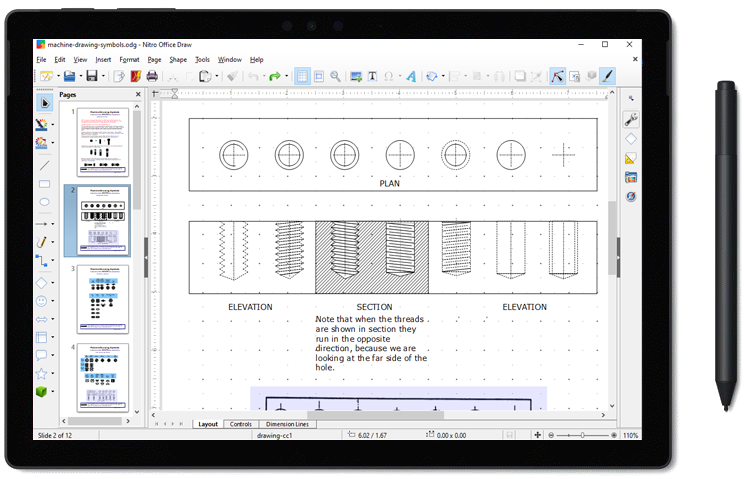Click the Fill Color tool
744x479 pixels.
point(42,142)
